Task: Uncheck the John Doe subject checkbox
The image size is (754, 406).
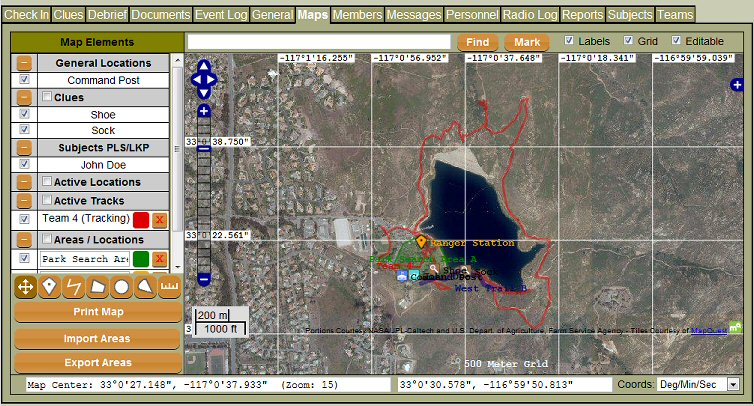Action: pos(25,164)
